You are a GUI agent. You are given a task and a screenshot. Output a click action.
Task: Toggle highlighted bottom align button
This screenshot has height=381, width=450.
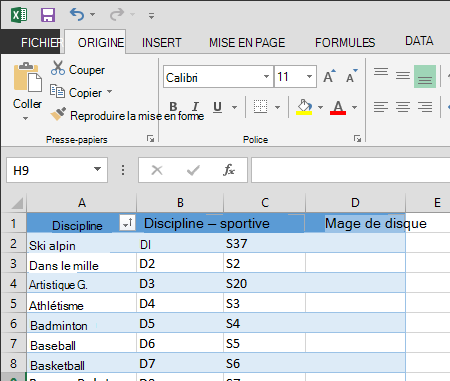tap(425, 76)
